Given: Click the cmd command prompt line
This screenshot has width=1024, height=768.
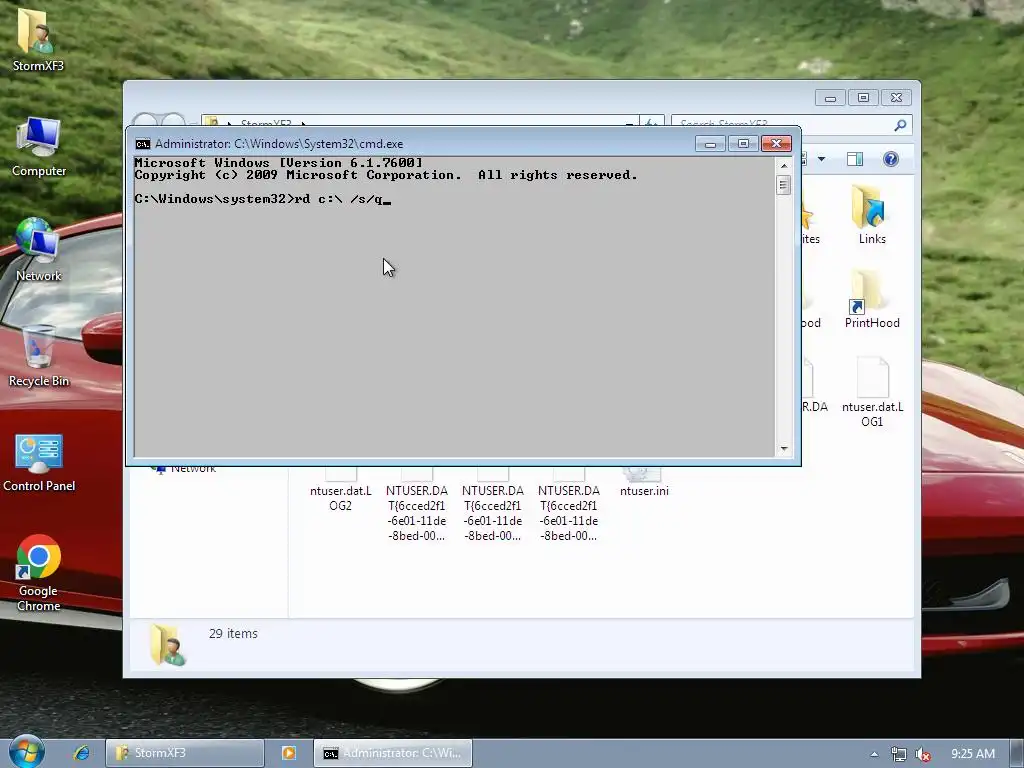Looking at the screenshot, I should tap(263, 199).
